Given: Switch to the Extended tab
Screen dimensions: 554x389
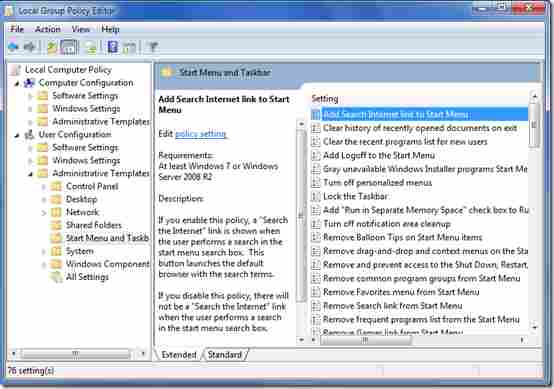Looking at the screenshot, I should (179, 355).
